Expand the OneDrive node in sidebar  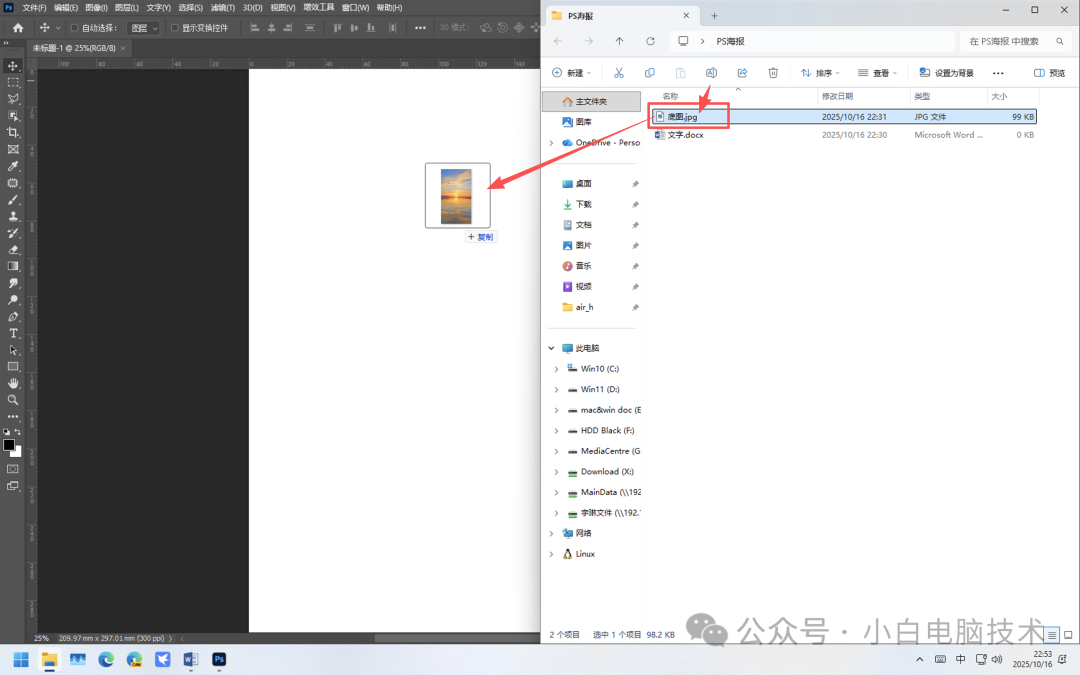pyautogui.click(x=551, y=143)
